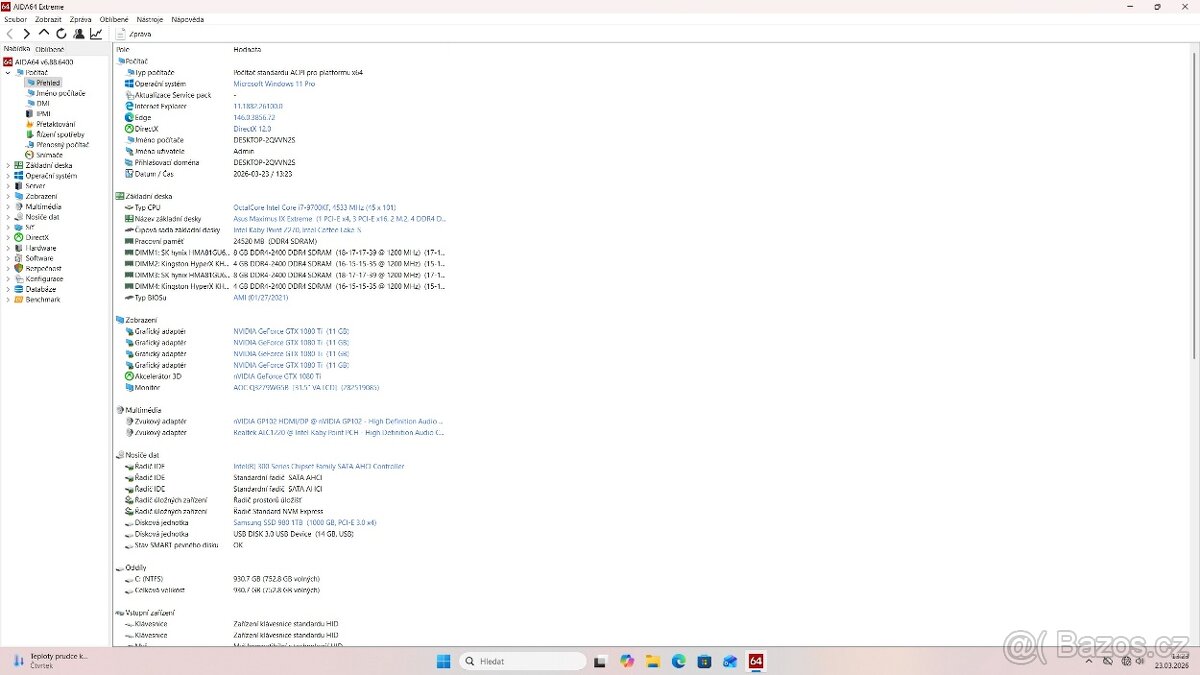Open the Soubor menu
Screen dimensions: 1200x675
click(15, 19)
